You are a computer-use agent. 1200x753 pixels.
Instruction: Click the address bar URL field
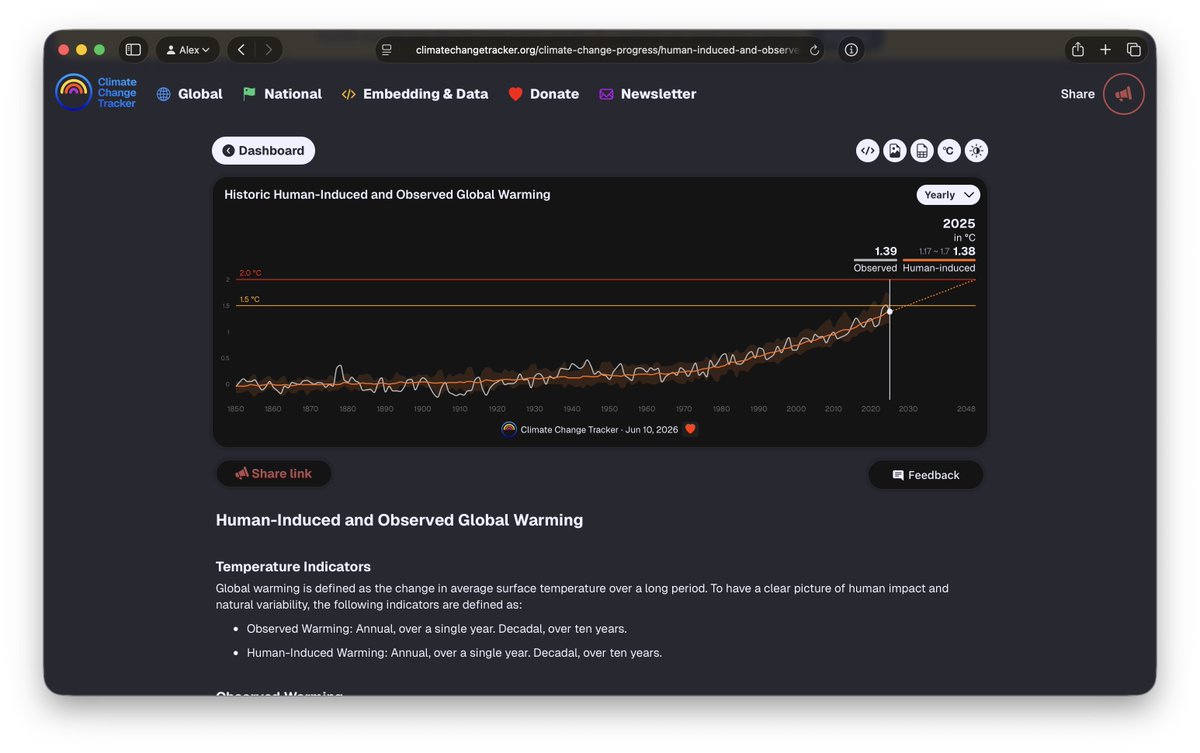click(606, 50)
